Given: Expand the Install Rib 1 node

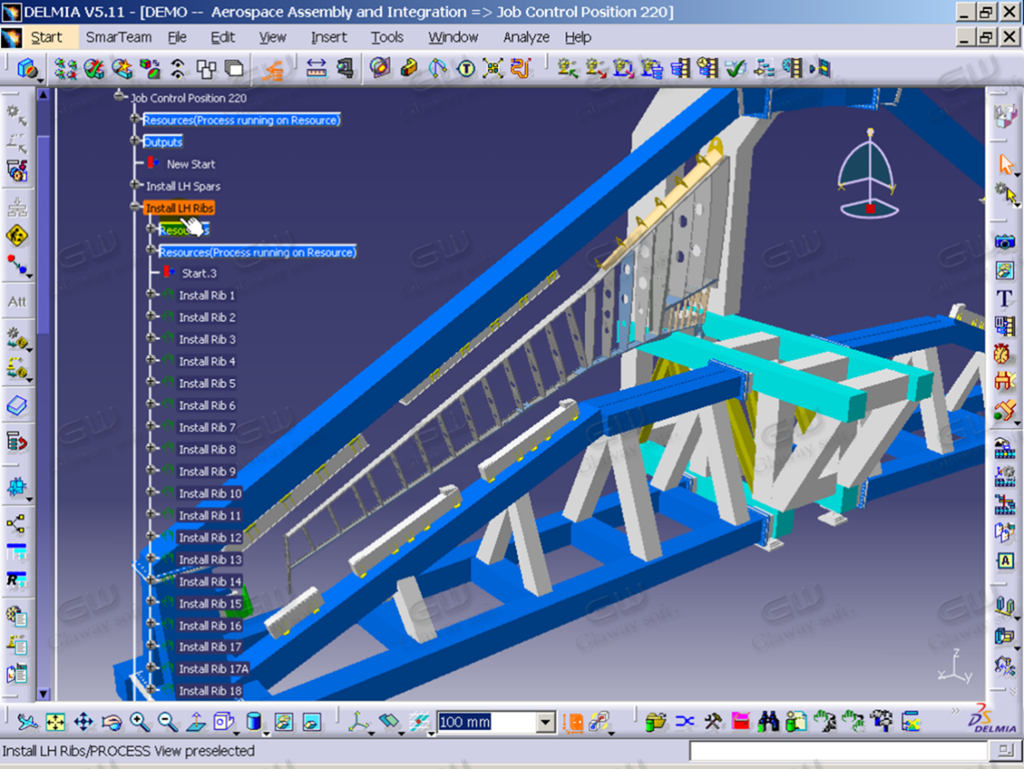Looking at the screenshot, I should [151, 294].
